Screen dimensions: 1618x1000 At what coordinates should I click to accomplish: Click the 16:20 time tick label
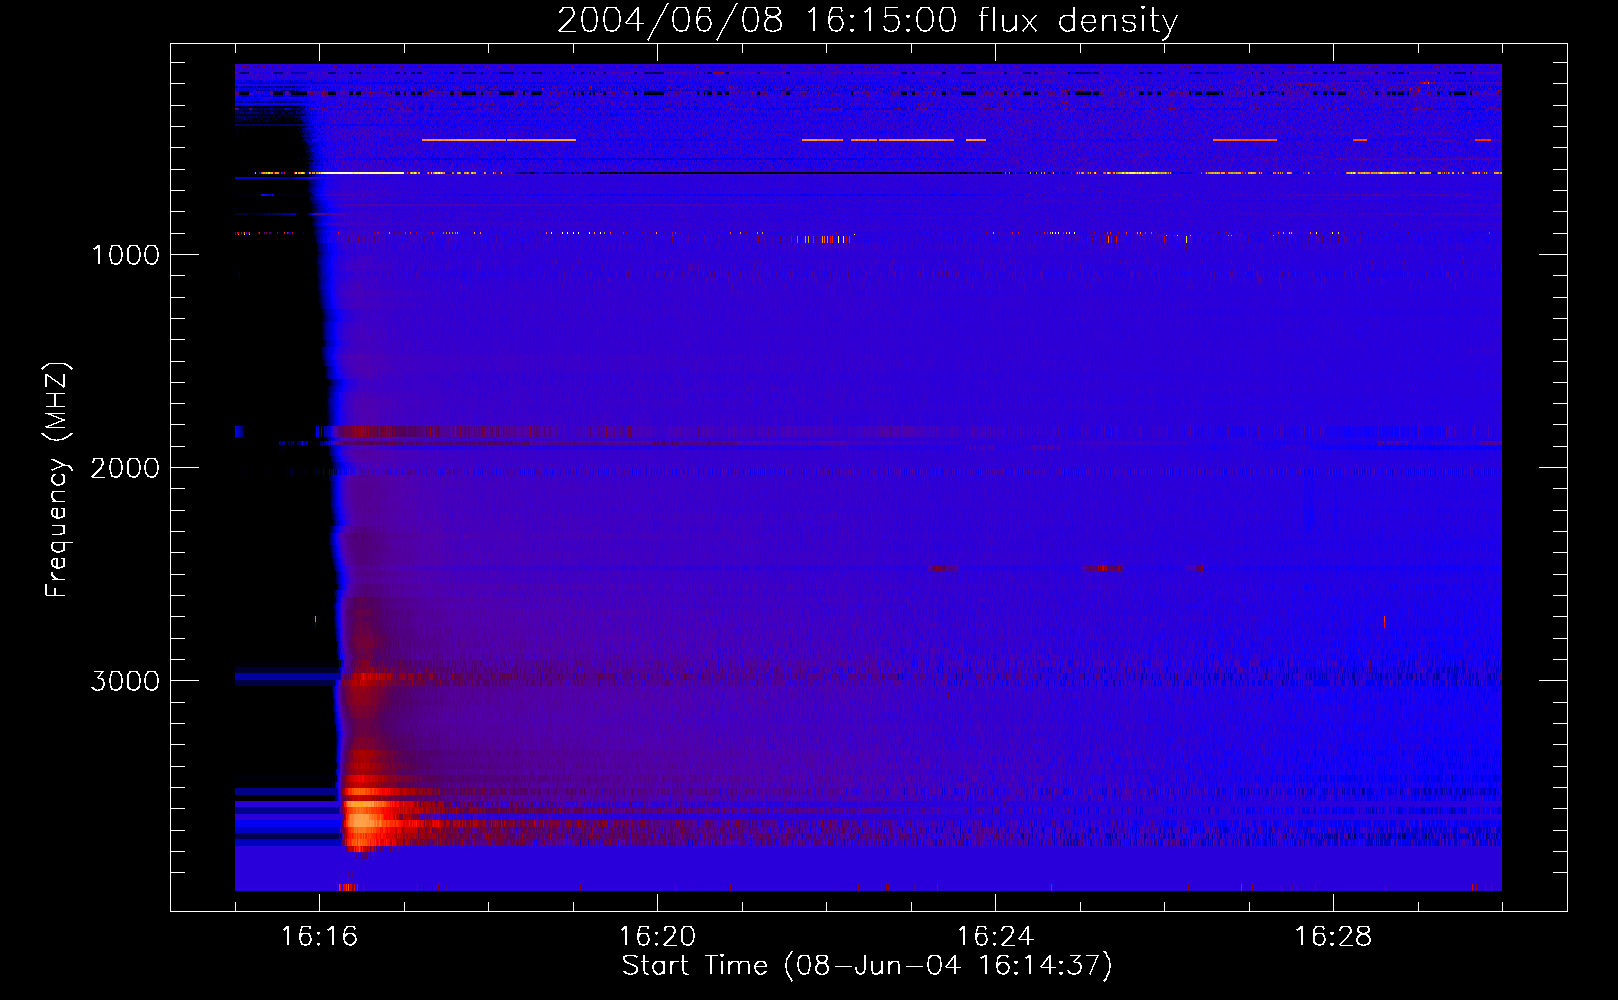pyautogui.click(x=657, y=937)
